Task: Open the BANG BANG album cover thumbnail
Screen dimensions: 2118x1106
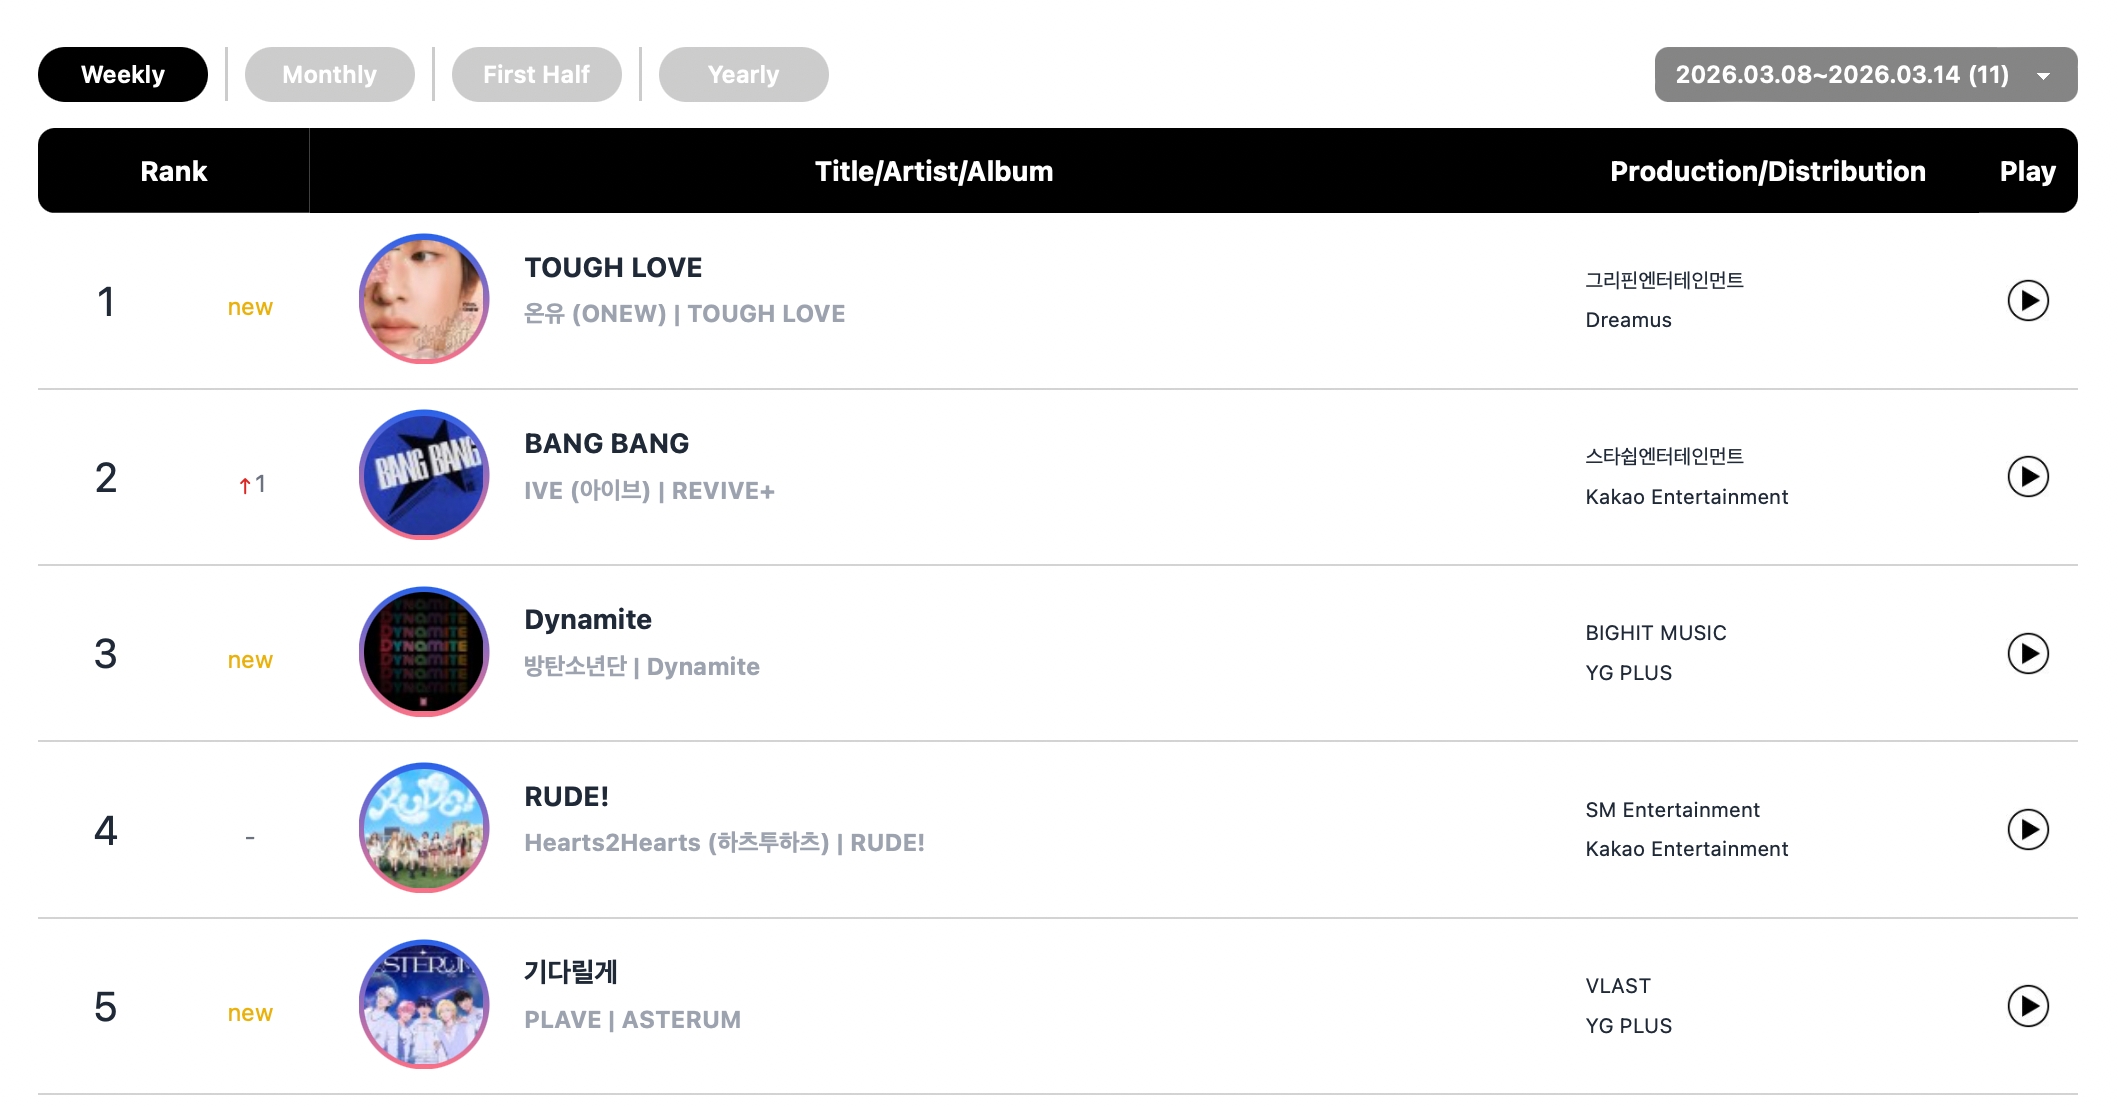Action: (423, 475)
